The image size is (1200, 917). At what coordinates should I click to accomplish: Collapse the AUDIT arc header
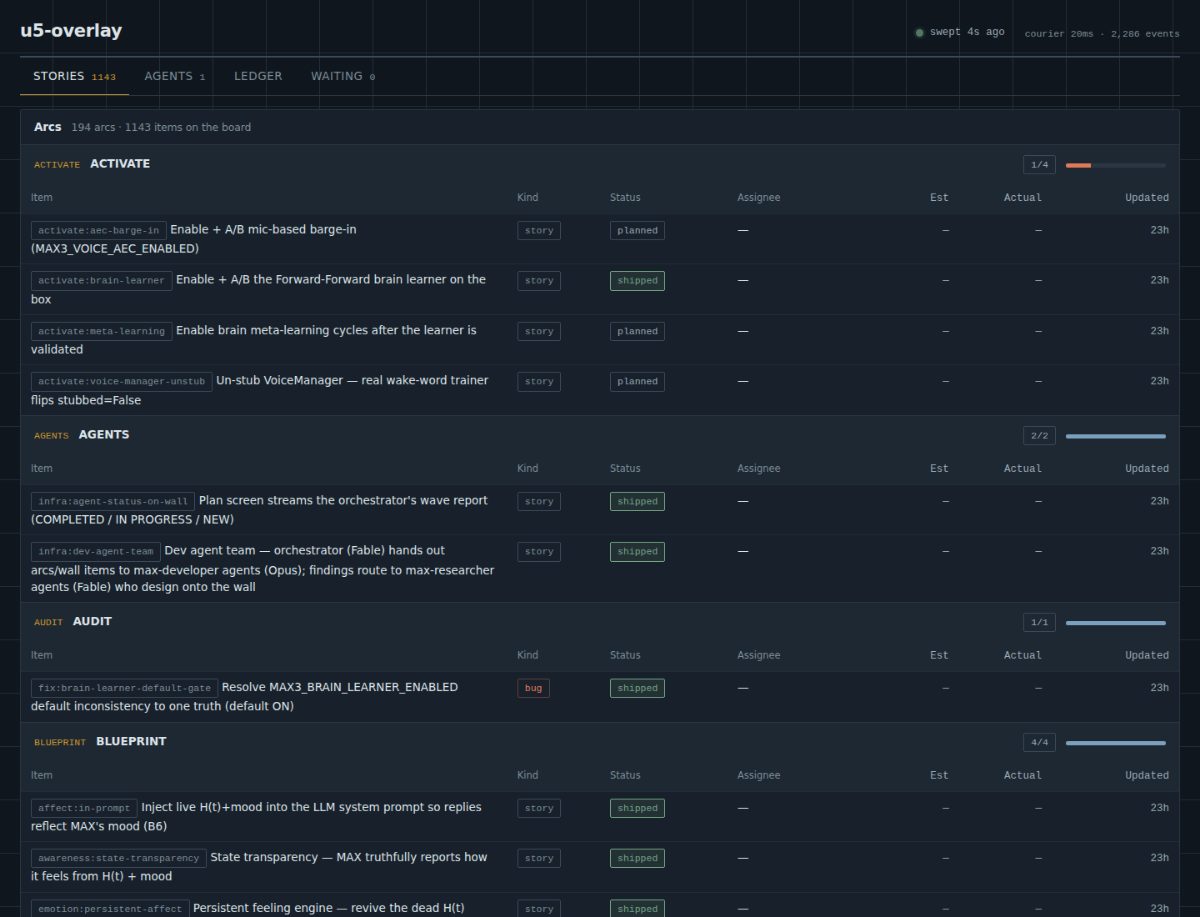tap(600, 622)
